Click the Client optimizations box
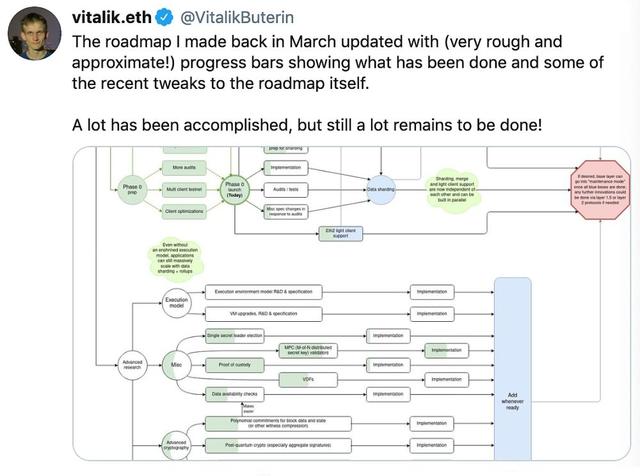 coord(183,210)
